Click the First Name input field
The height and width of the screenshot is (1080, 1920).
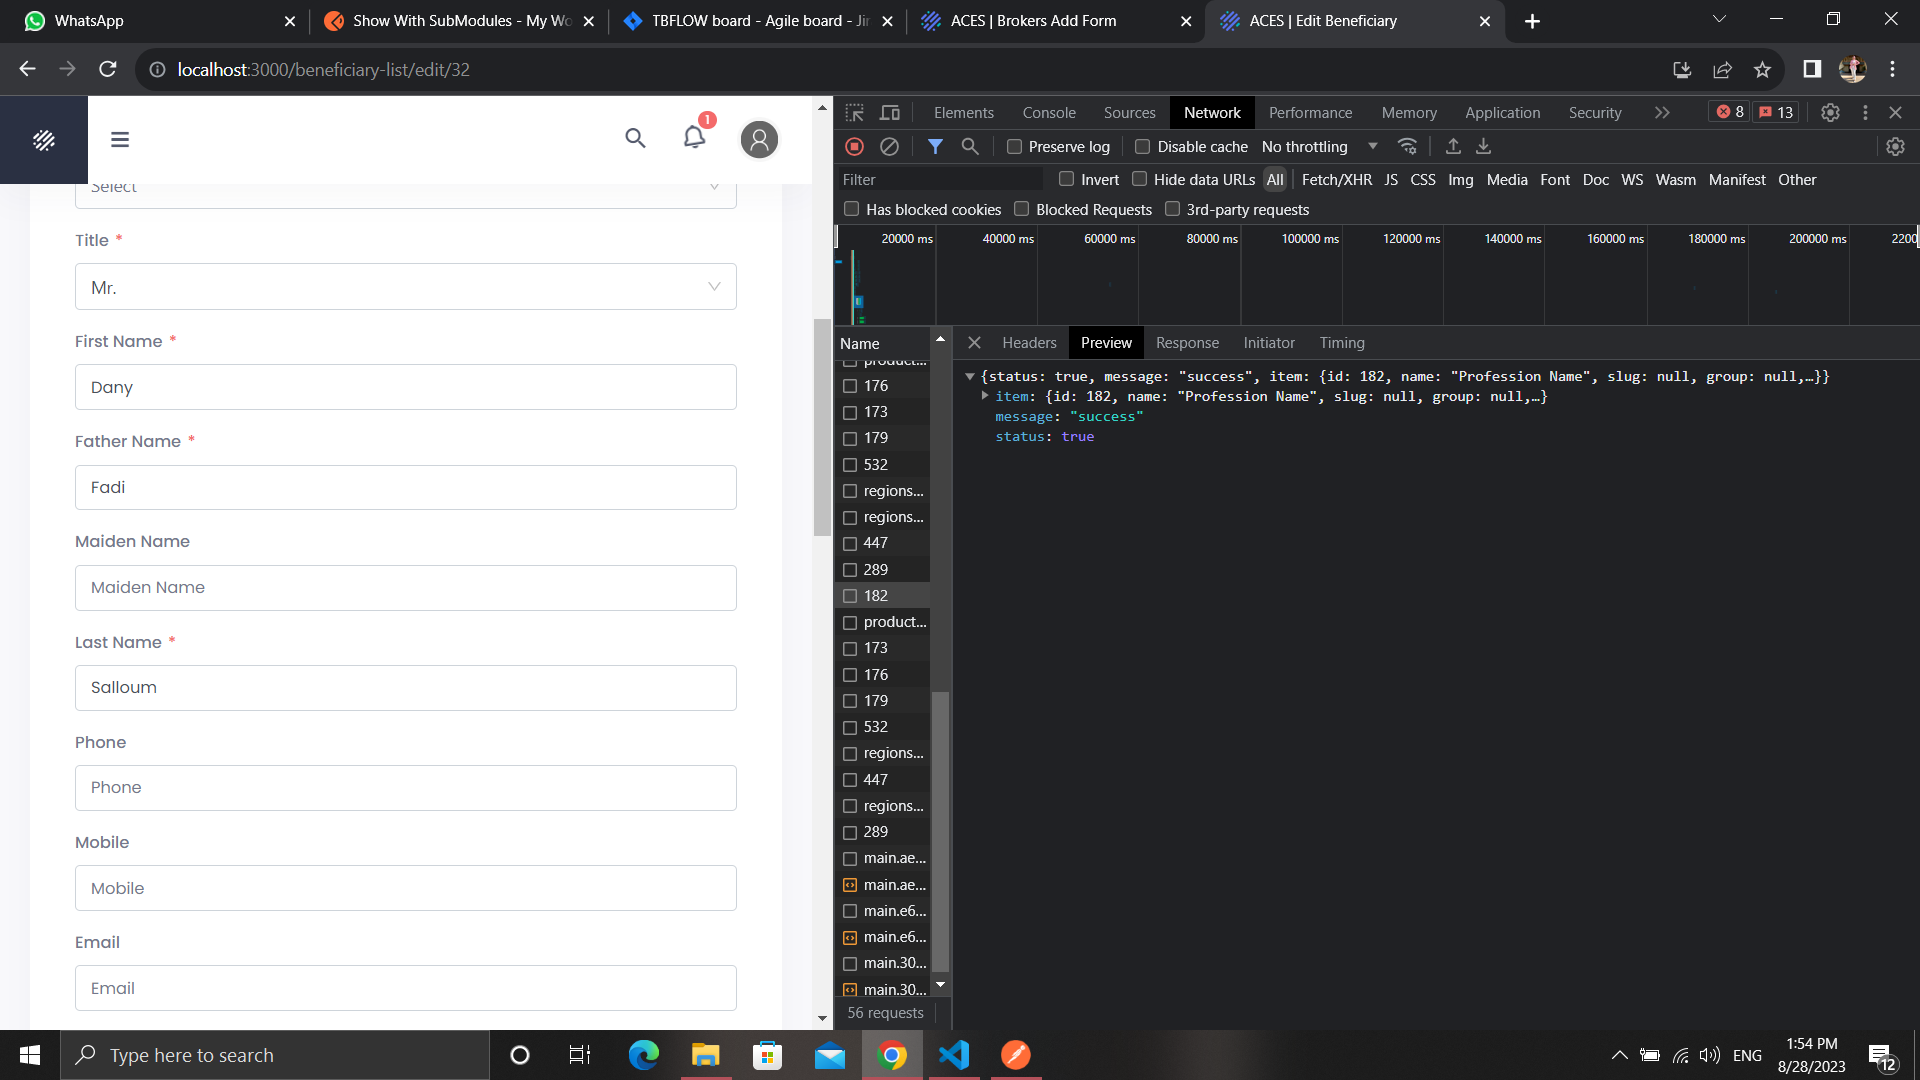pos(405,388)
